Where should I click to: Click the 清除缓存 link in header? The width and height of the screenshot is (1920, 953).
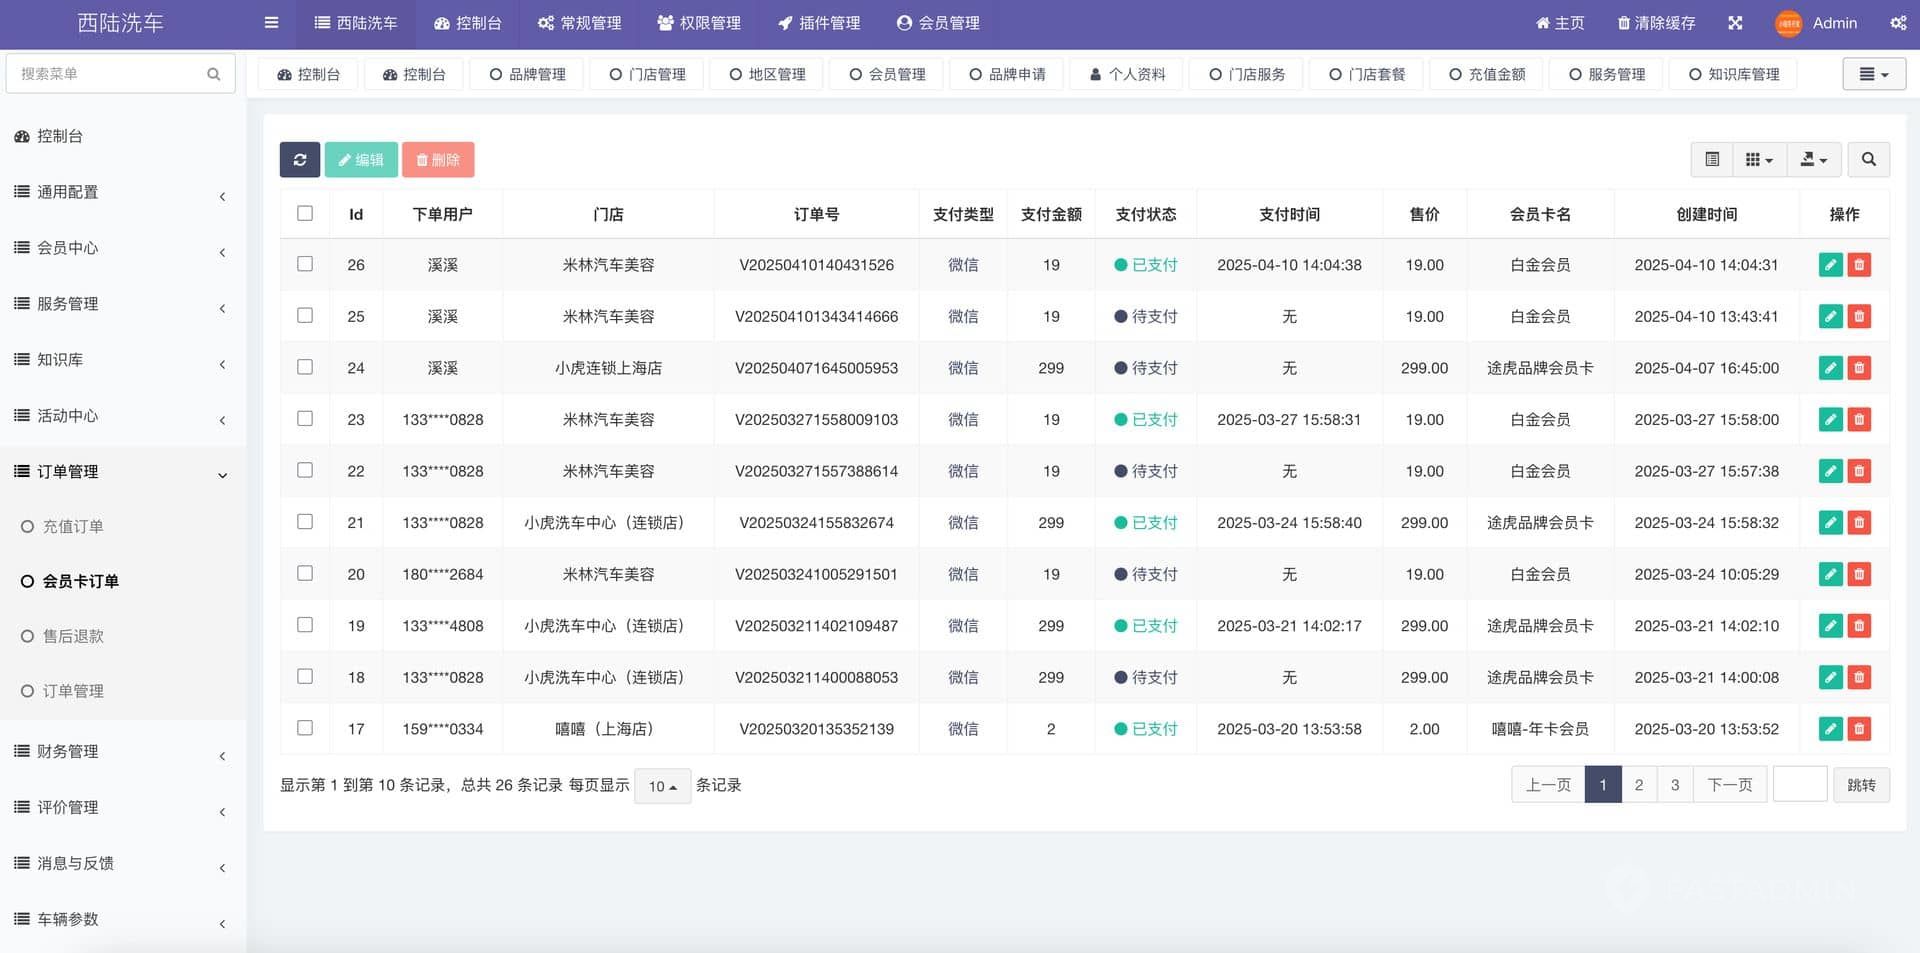point(1656,23)
